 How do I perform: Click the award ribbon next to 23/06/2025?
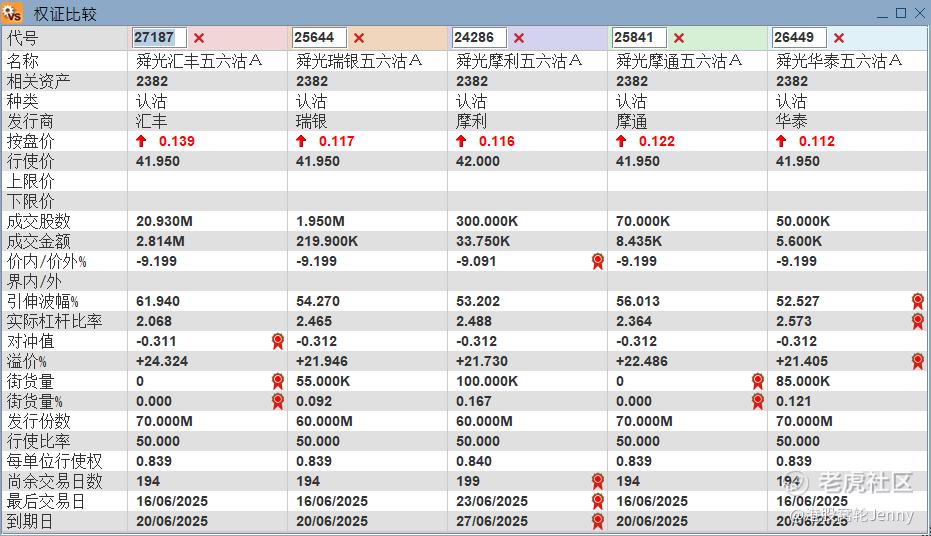(598, 502)
